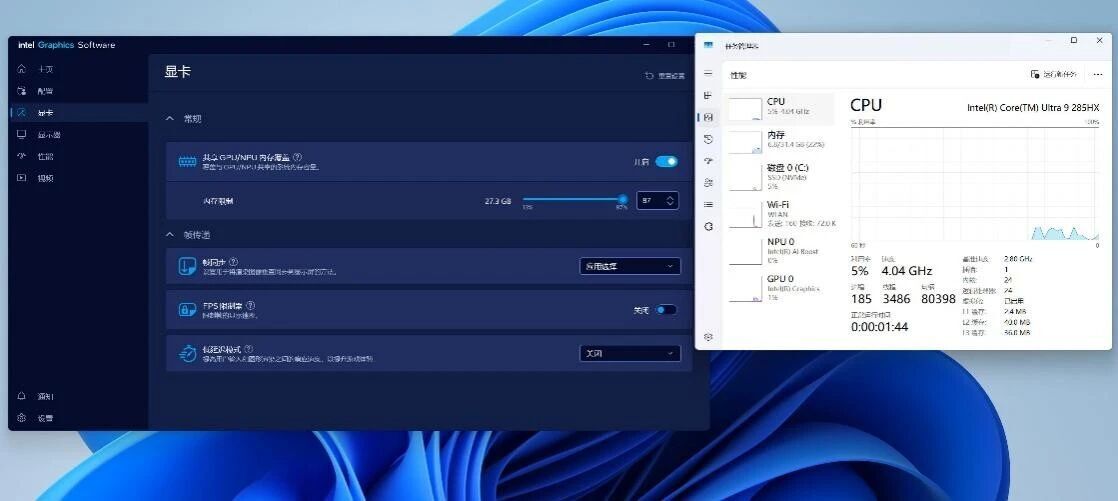
Task: Open Startup apps icon in Task Manager
Action: pos(708,161)
